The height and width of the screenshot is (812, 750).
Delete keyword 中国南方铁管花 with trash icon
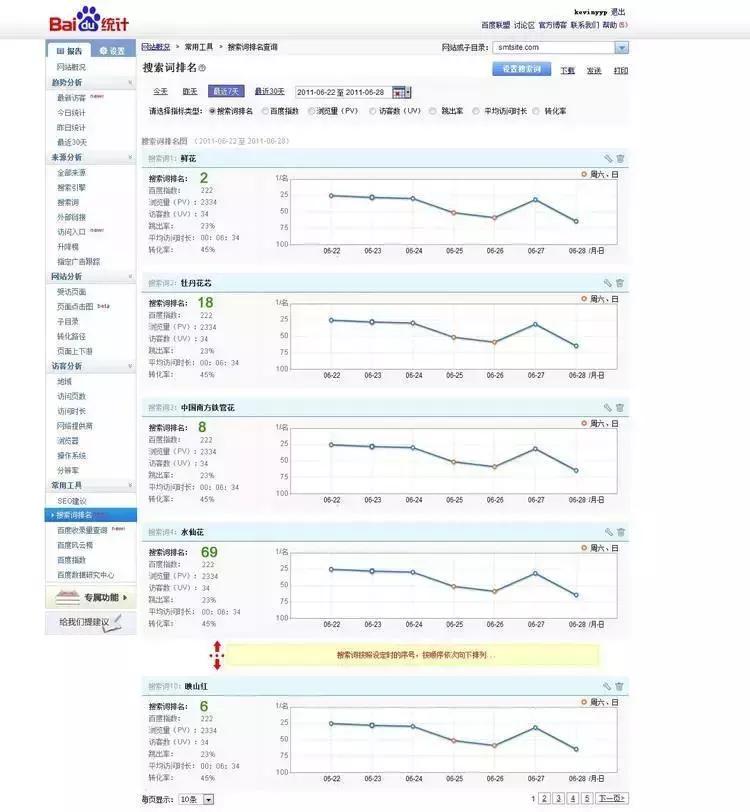pyautogui.click(x=620, y=408)
